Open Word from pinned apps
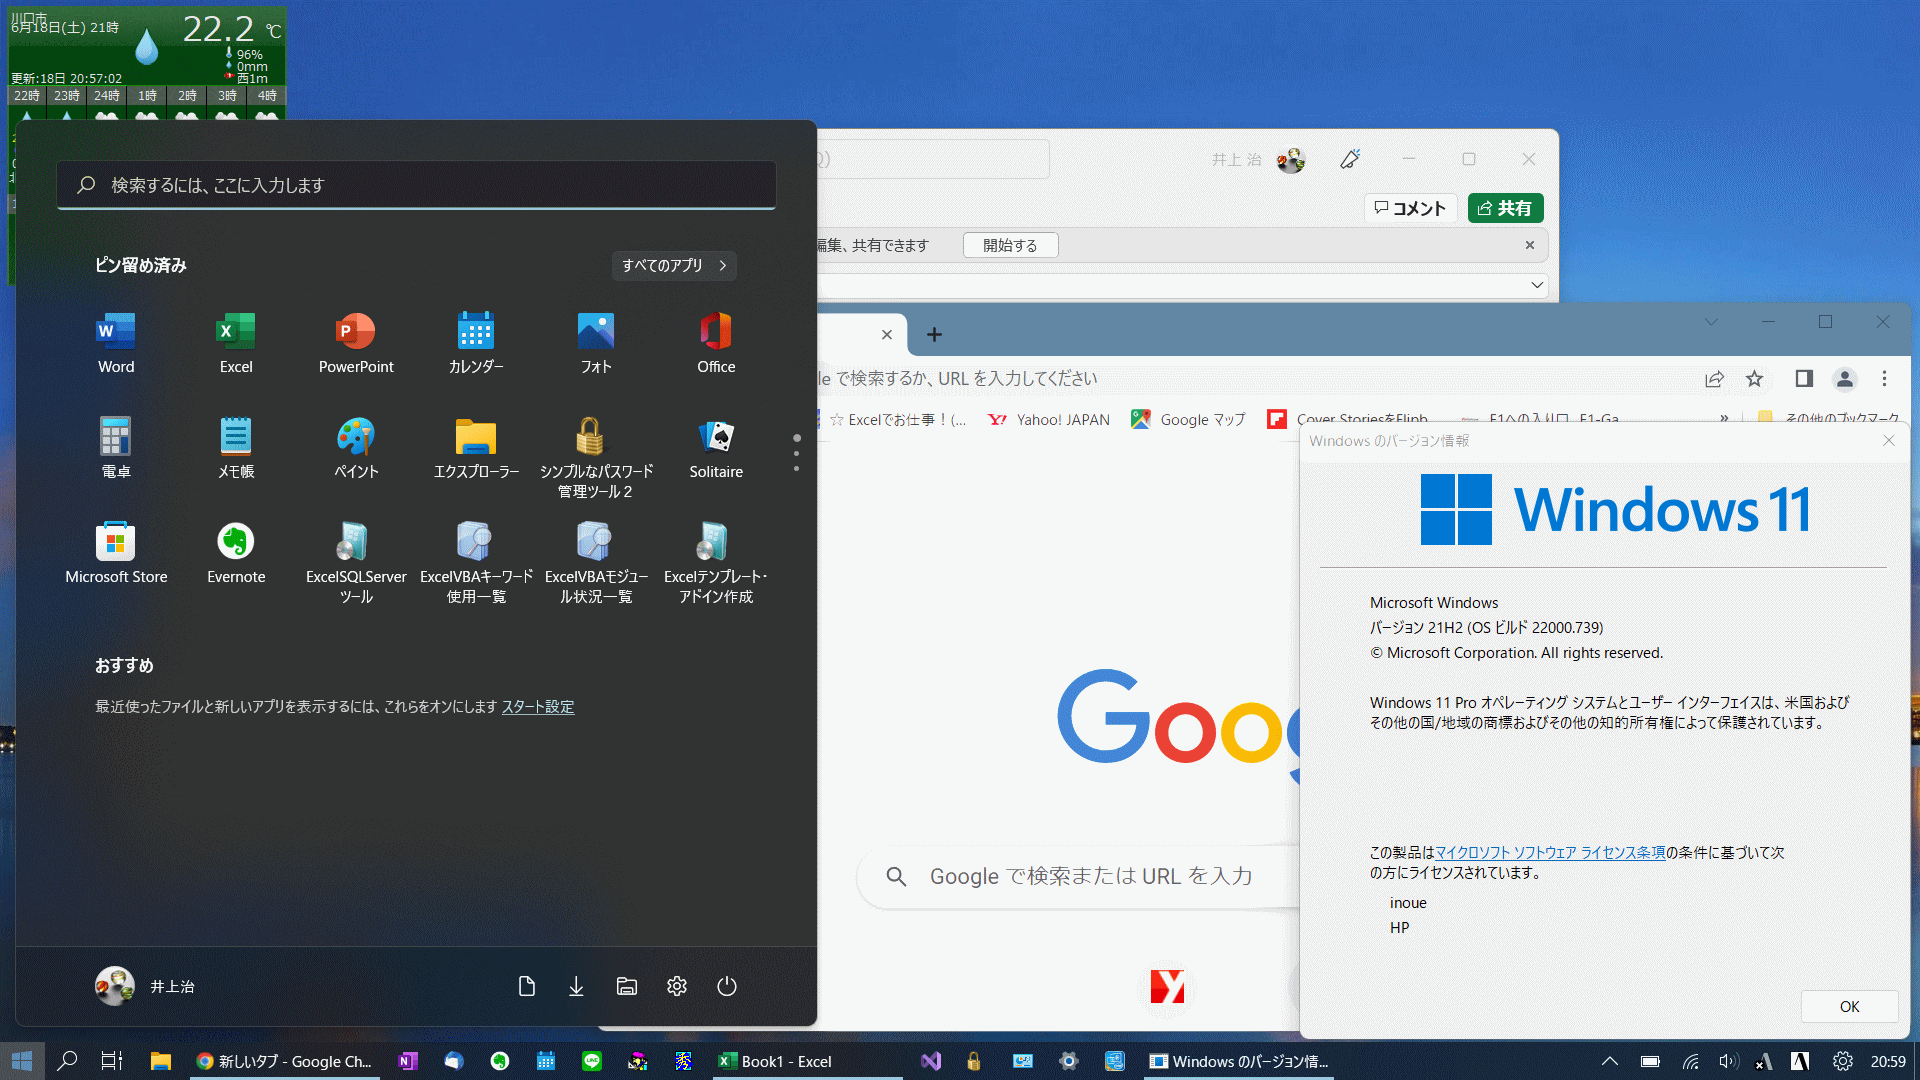1920x1080 pixels. pos(116,343)
